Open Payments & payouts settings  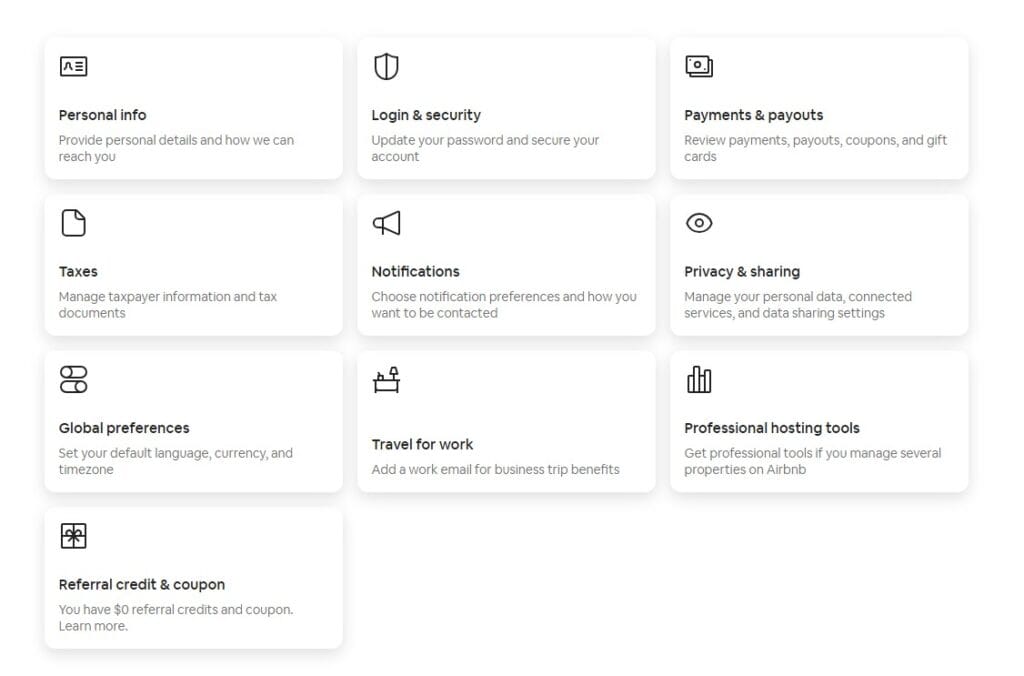pos(819,108)
